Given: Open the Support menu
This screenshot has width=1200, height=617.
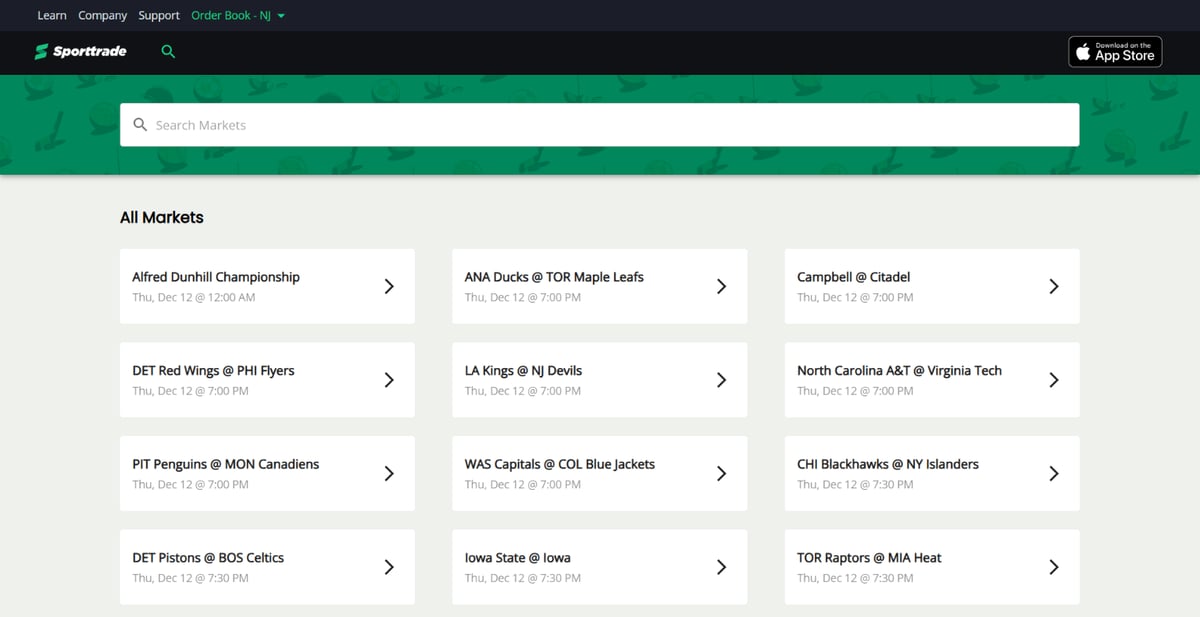Looking at the screenshot, I should tap(159, 15).
